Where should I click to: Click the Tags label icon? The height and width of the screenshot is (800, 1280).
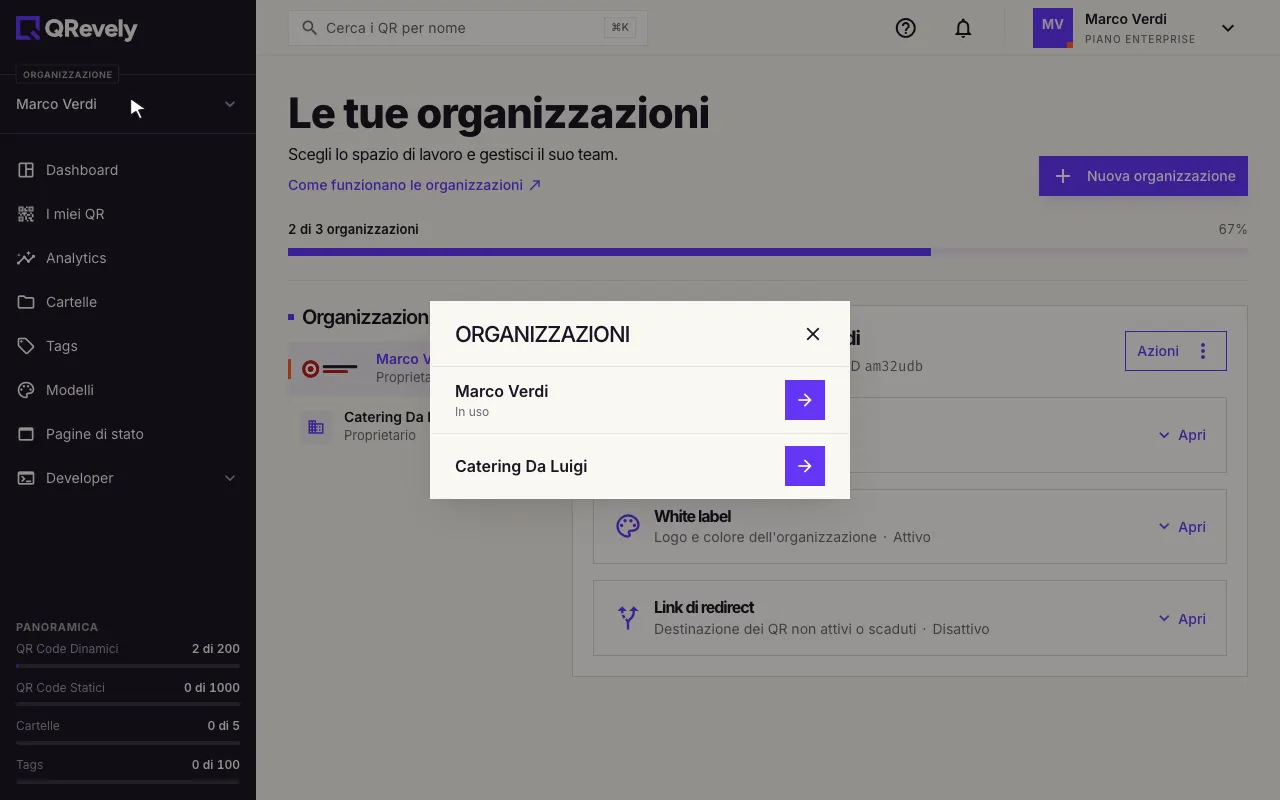26,346
